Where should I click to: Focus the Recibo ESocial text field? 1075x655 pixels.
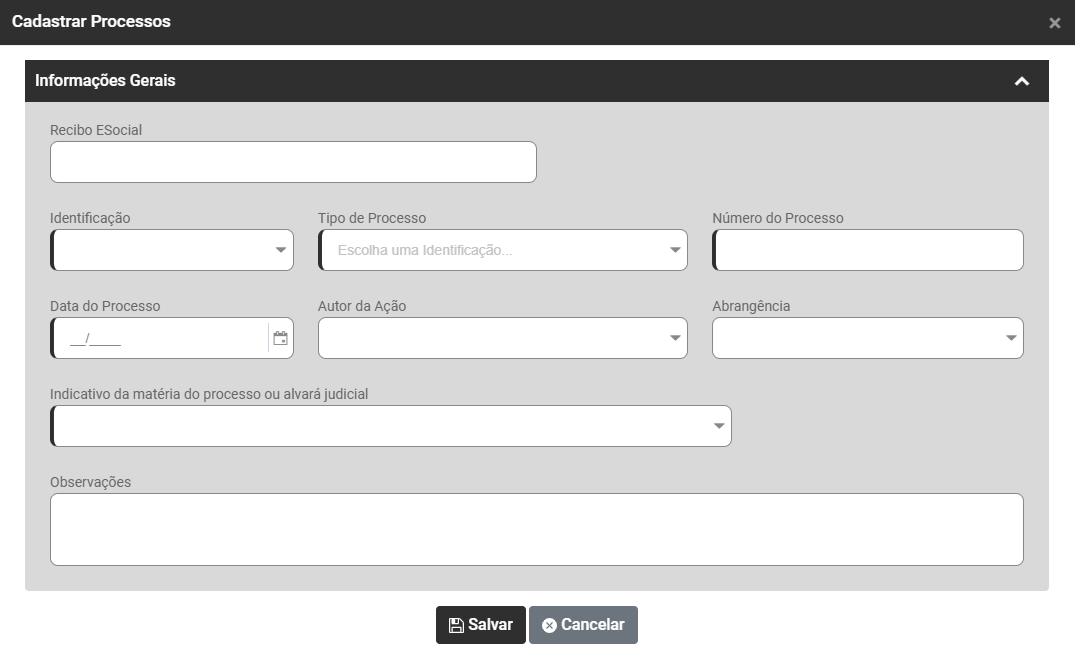tap(293, 162)
